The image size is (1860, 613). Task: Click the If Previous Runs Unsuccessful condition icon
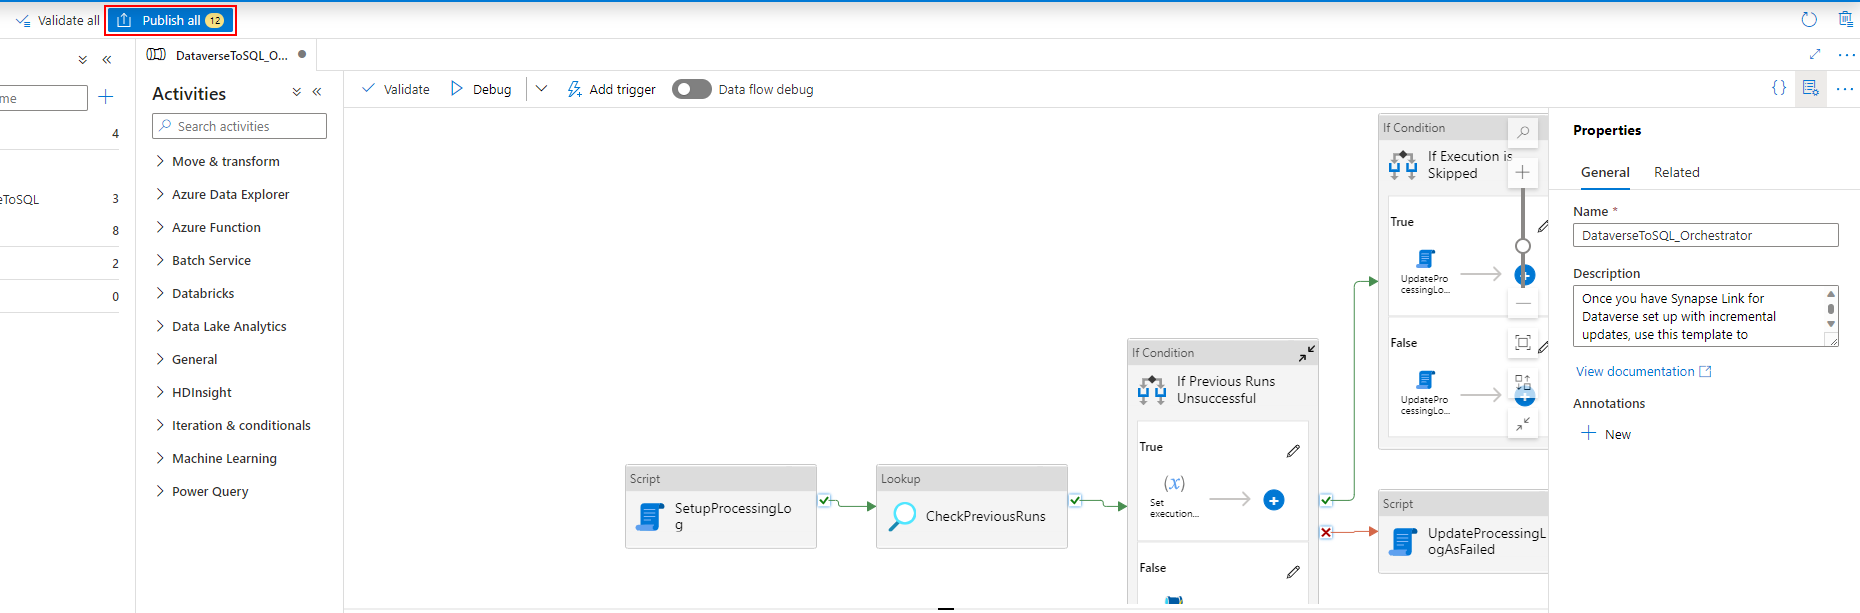coord(1152,390)
